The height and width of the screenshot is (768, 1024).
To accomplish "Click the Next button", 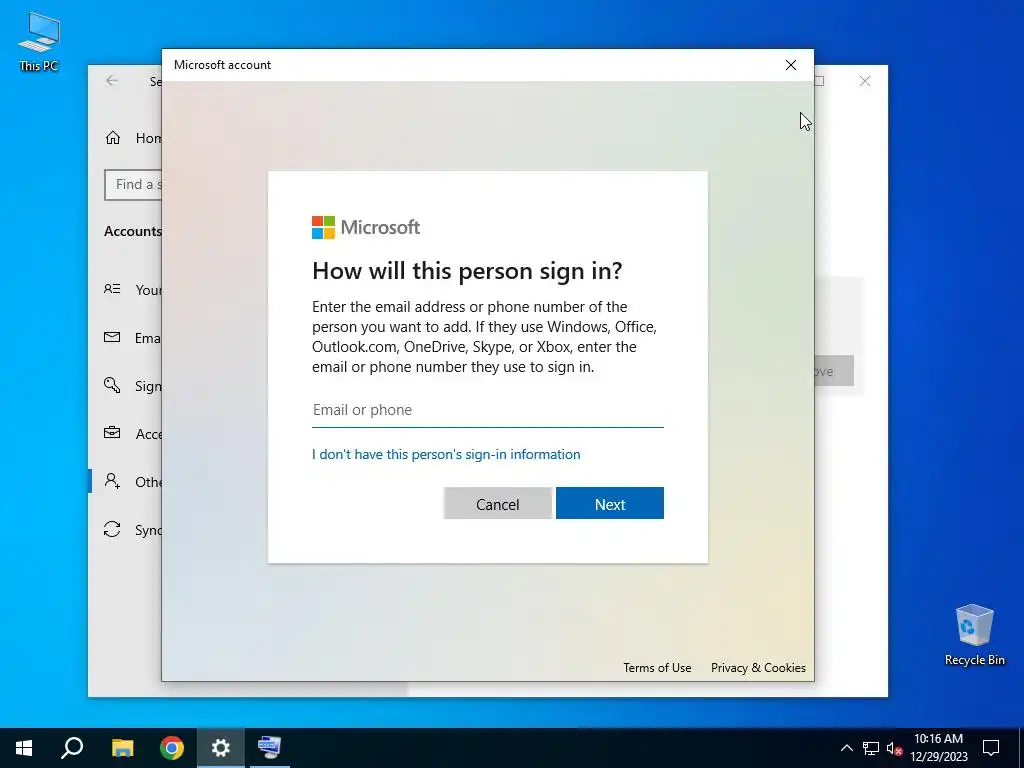I will click(x=610, y=504).
